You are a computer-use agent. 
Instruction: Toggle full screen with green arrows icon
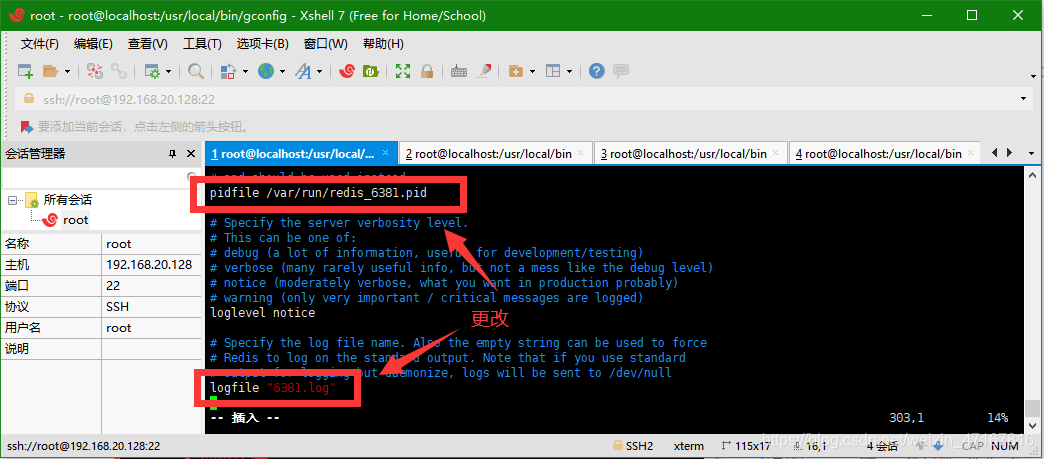[403, 71]
